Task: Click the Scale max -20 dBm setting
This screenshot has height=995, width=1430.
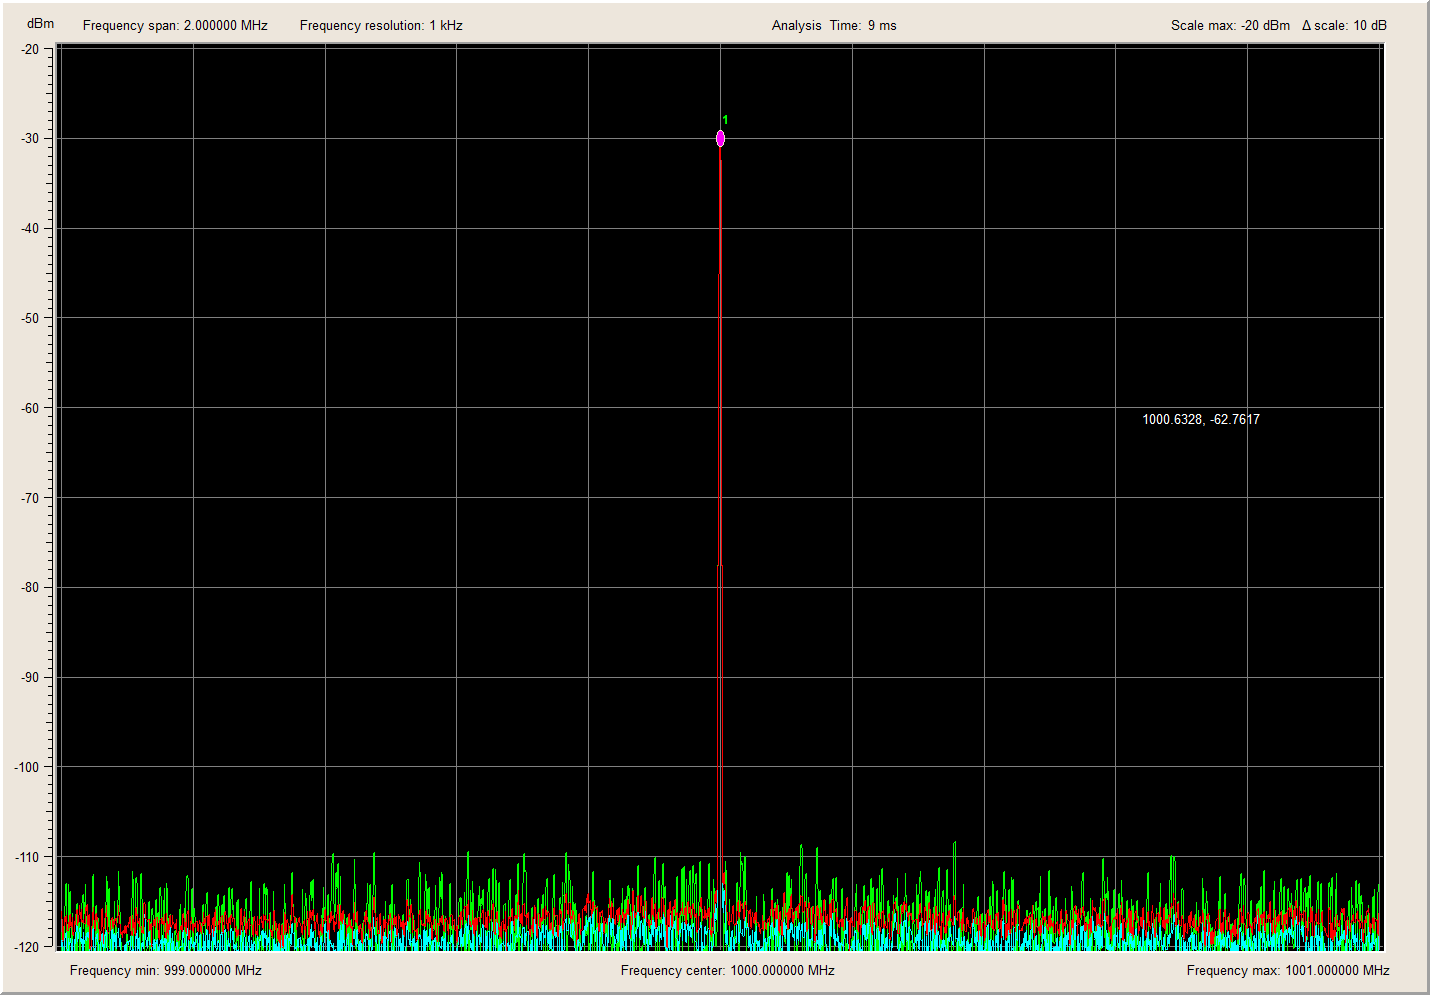Action: pos(1230,26)
